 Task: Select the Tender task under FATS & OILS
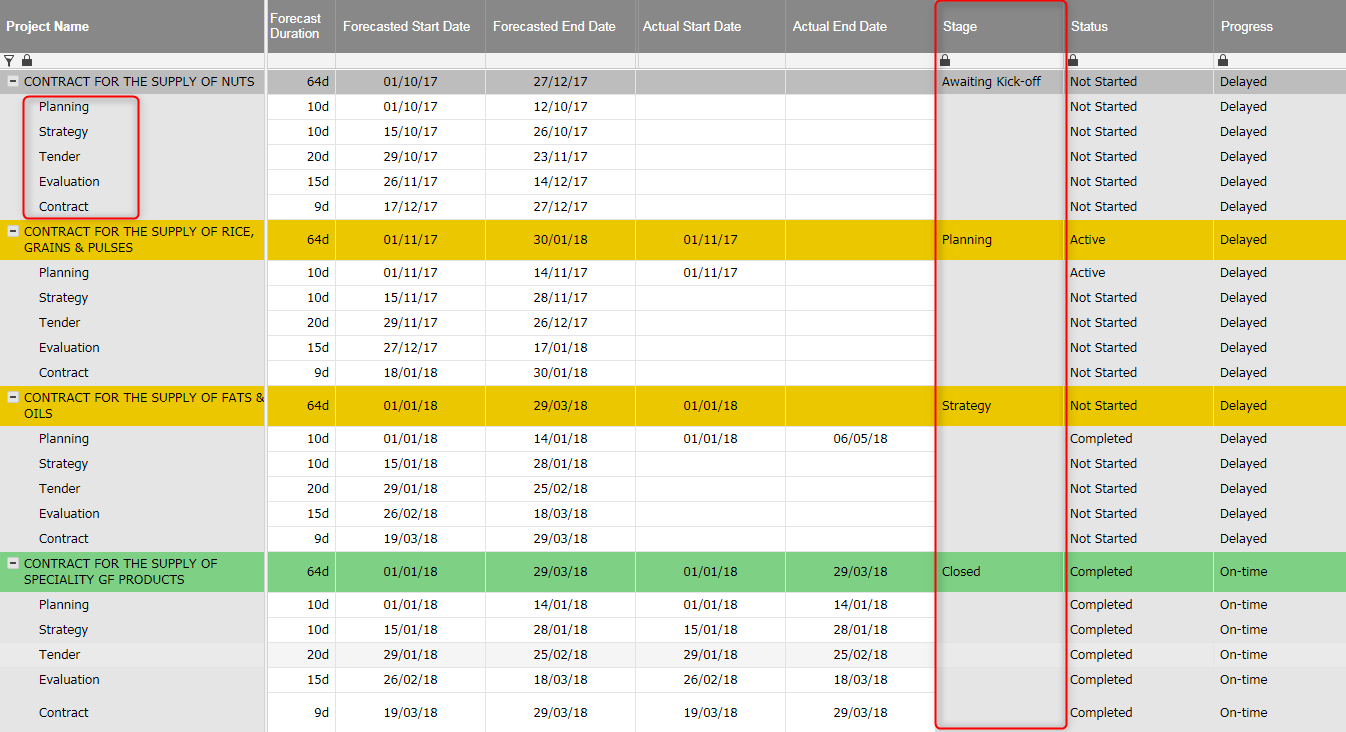pos(59,488)
